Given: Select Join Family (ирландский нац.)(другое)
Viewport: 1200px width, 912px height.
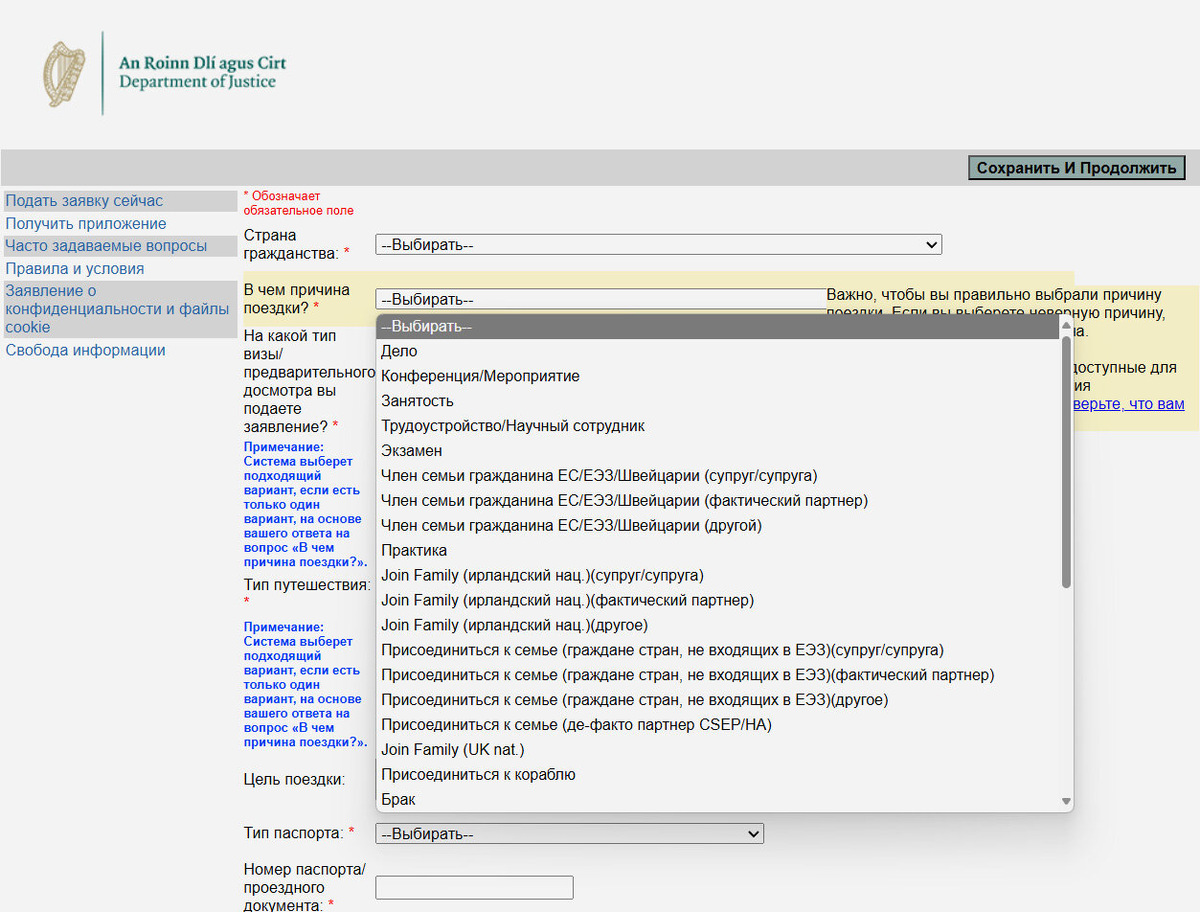Looking at the screenshot, I should pyautogui.click(x=718, y=626).
